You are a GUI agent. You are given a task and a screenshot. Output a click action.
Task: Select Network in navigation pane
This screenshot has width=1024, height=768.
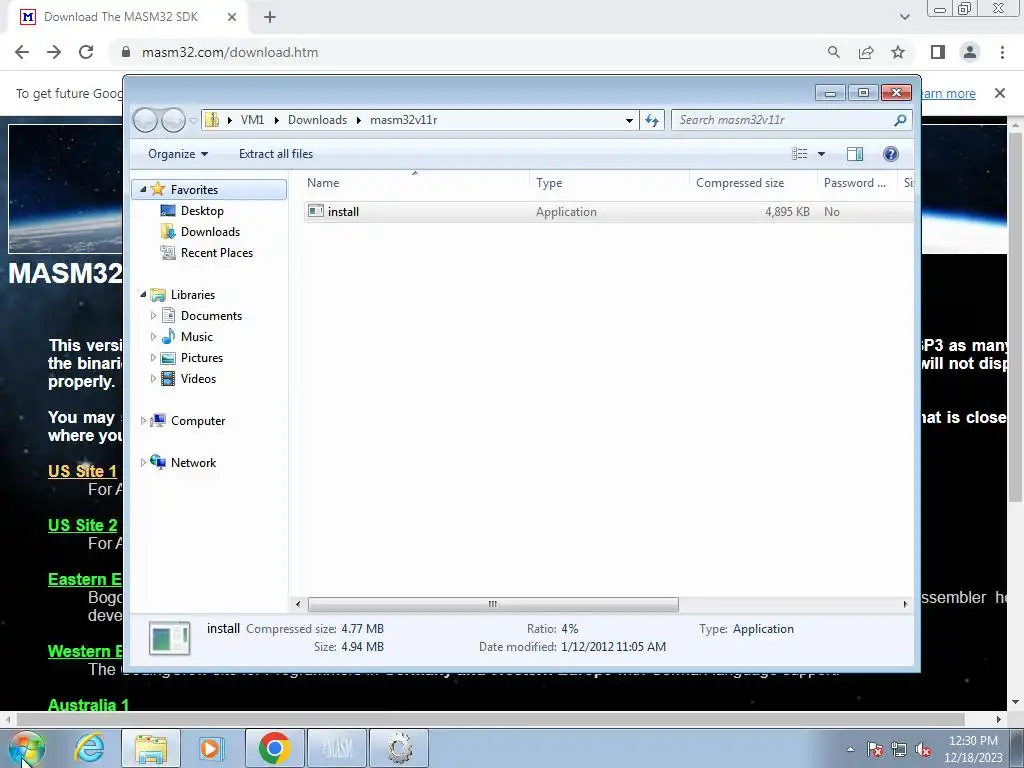tap(193, 462)
